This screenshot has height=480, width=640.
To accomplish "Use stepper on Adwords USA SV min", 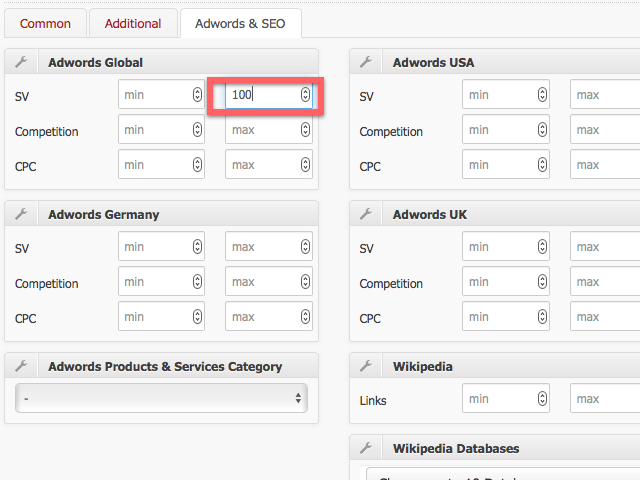I will [542, 95].
